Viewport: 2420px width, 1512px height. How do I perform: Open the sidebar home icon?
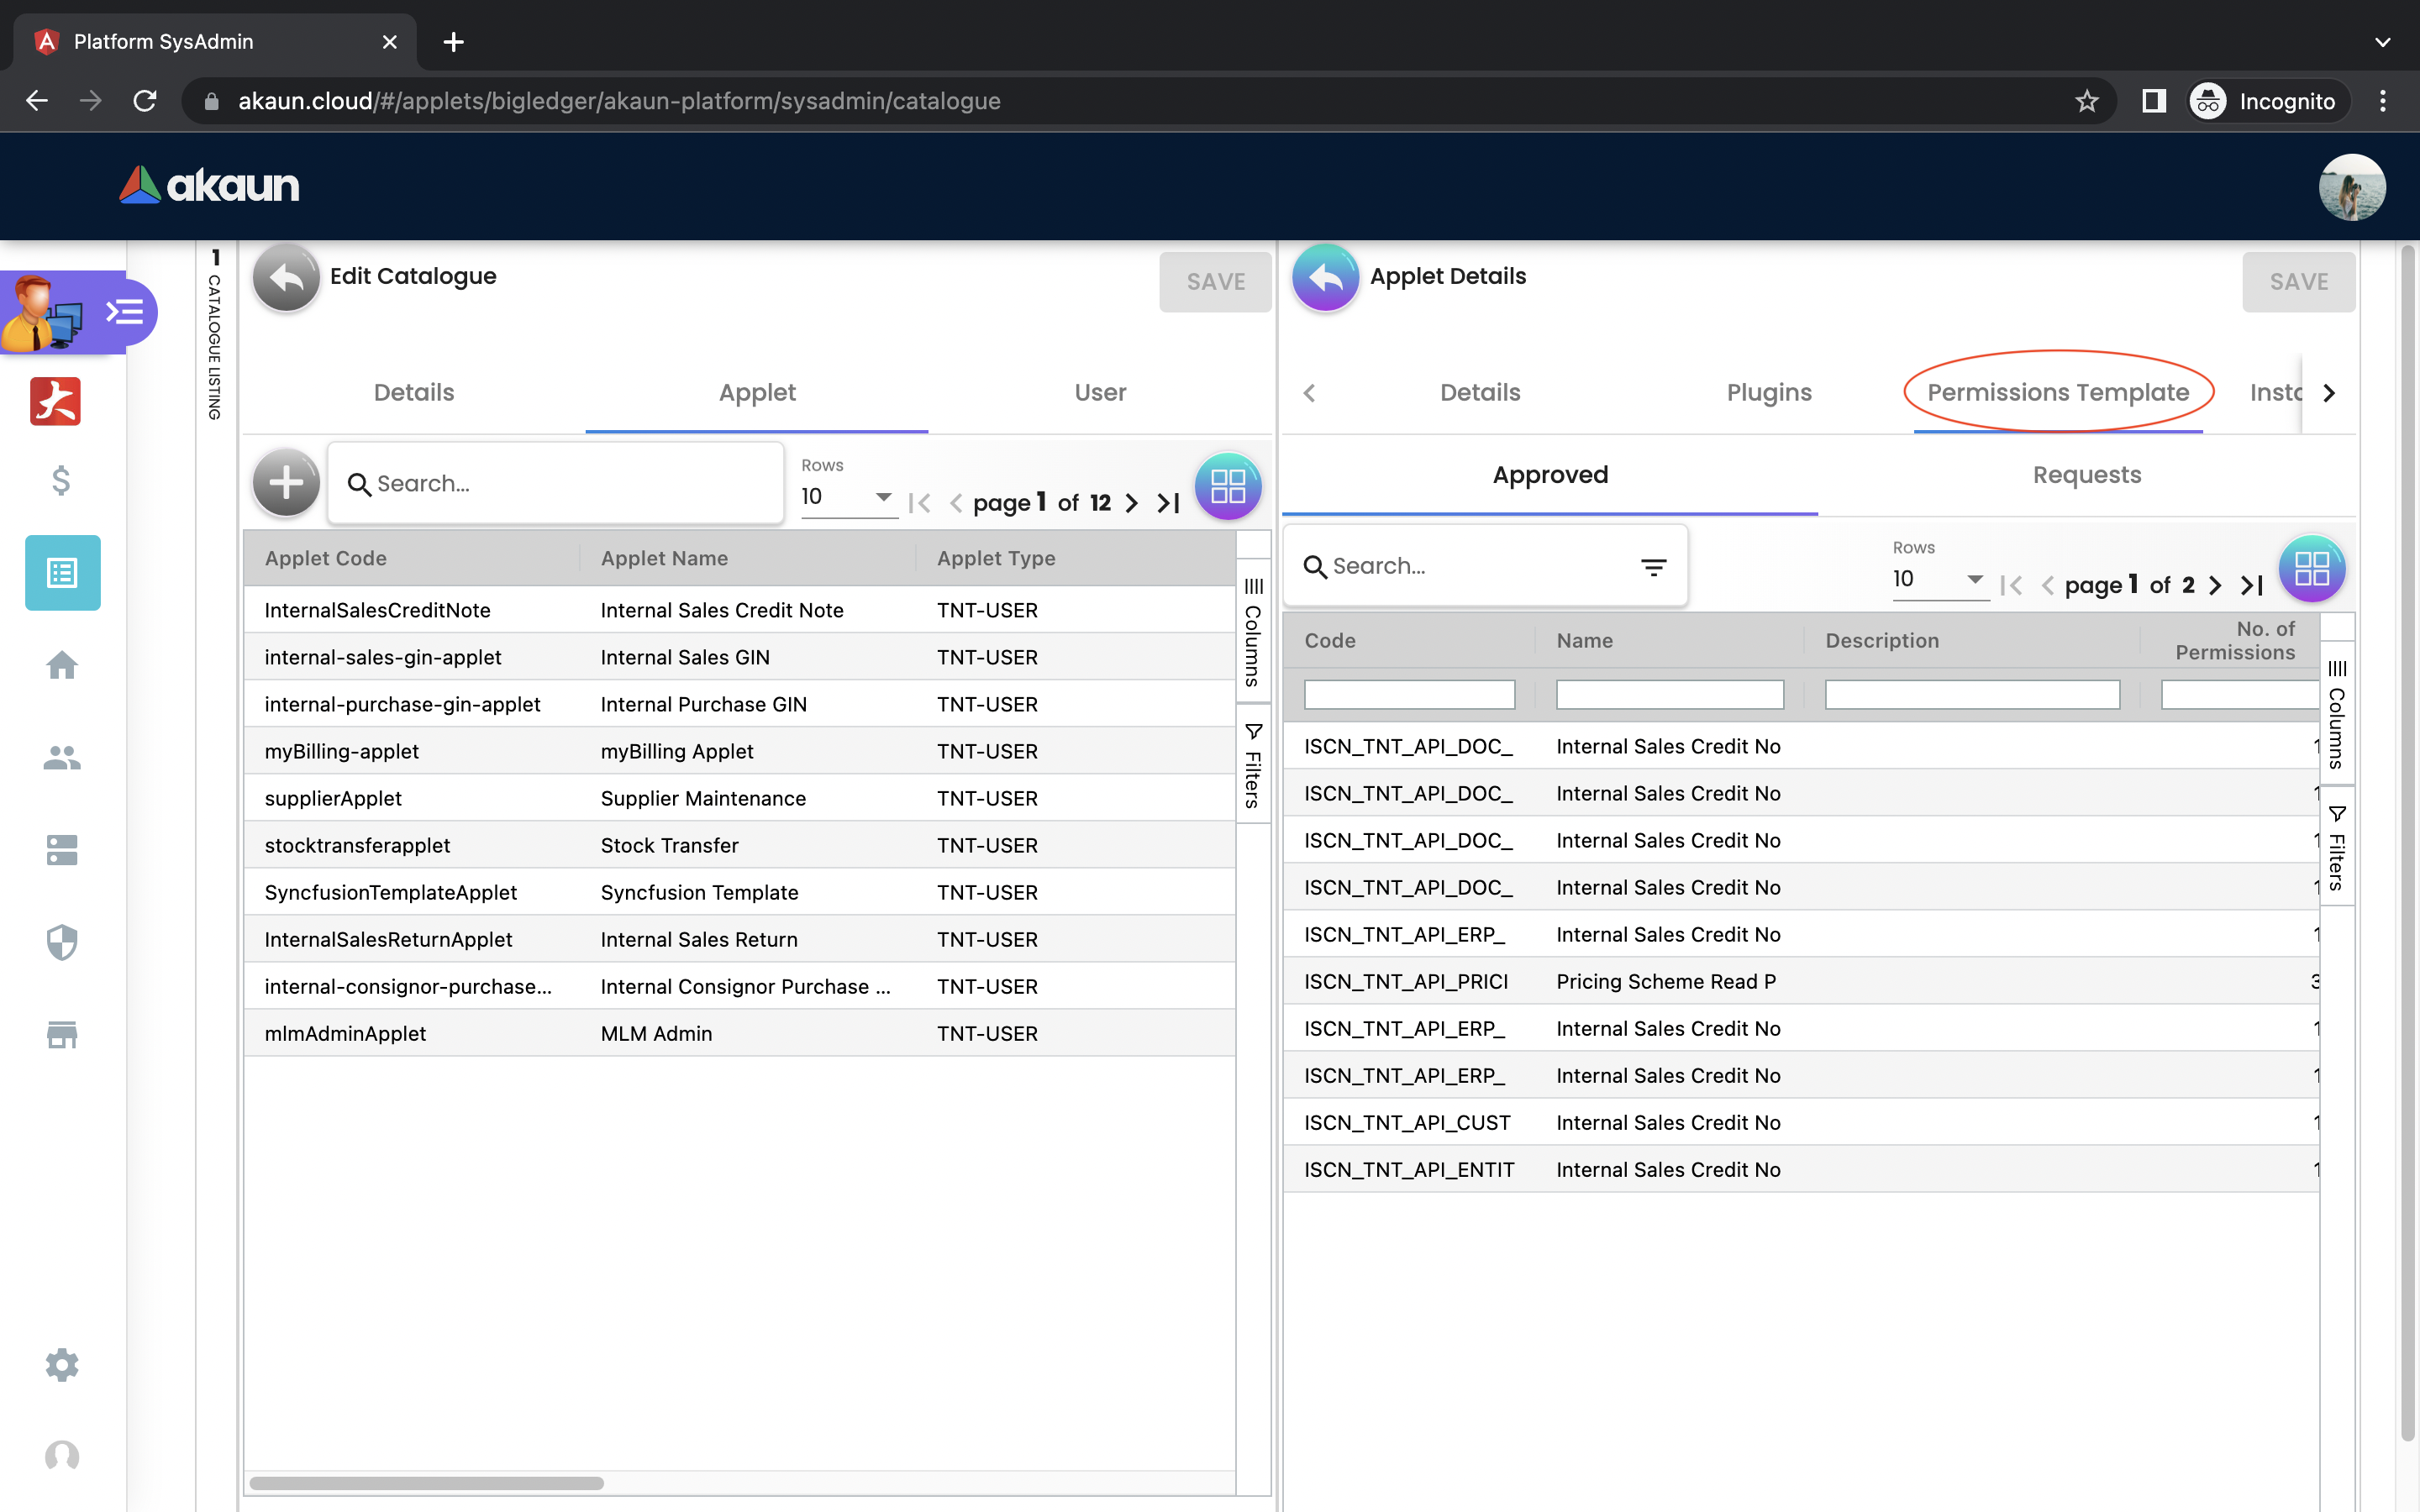[x=62, y=665]
